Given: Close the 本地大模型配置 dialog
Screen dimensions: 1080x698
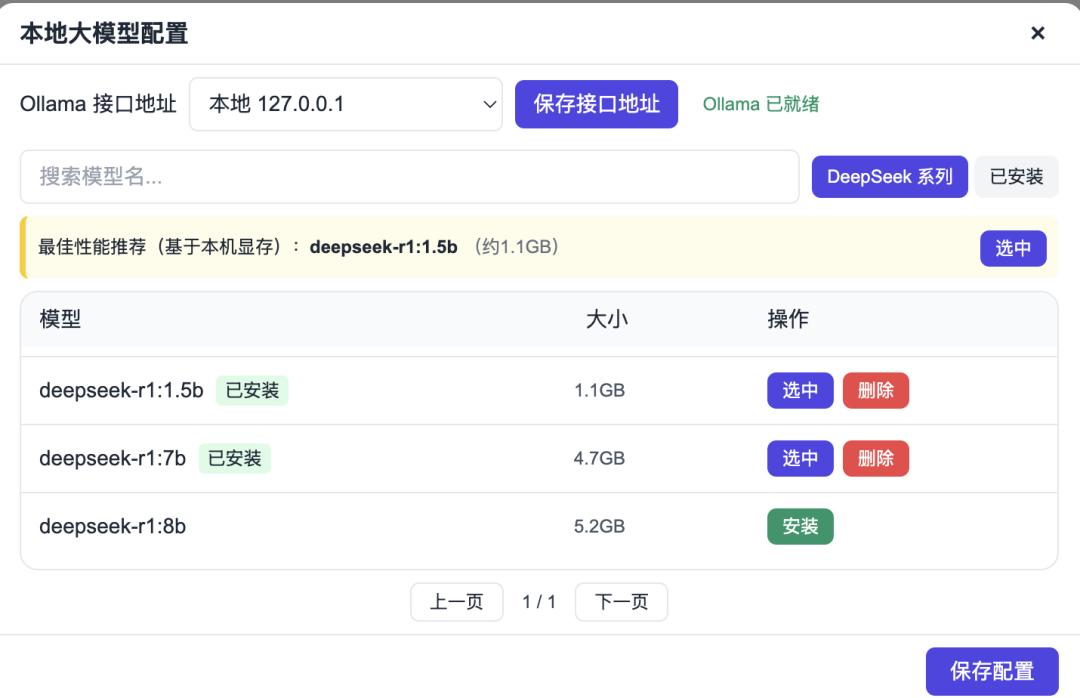Looking at the screenshot, I should tap(1038, 32).
